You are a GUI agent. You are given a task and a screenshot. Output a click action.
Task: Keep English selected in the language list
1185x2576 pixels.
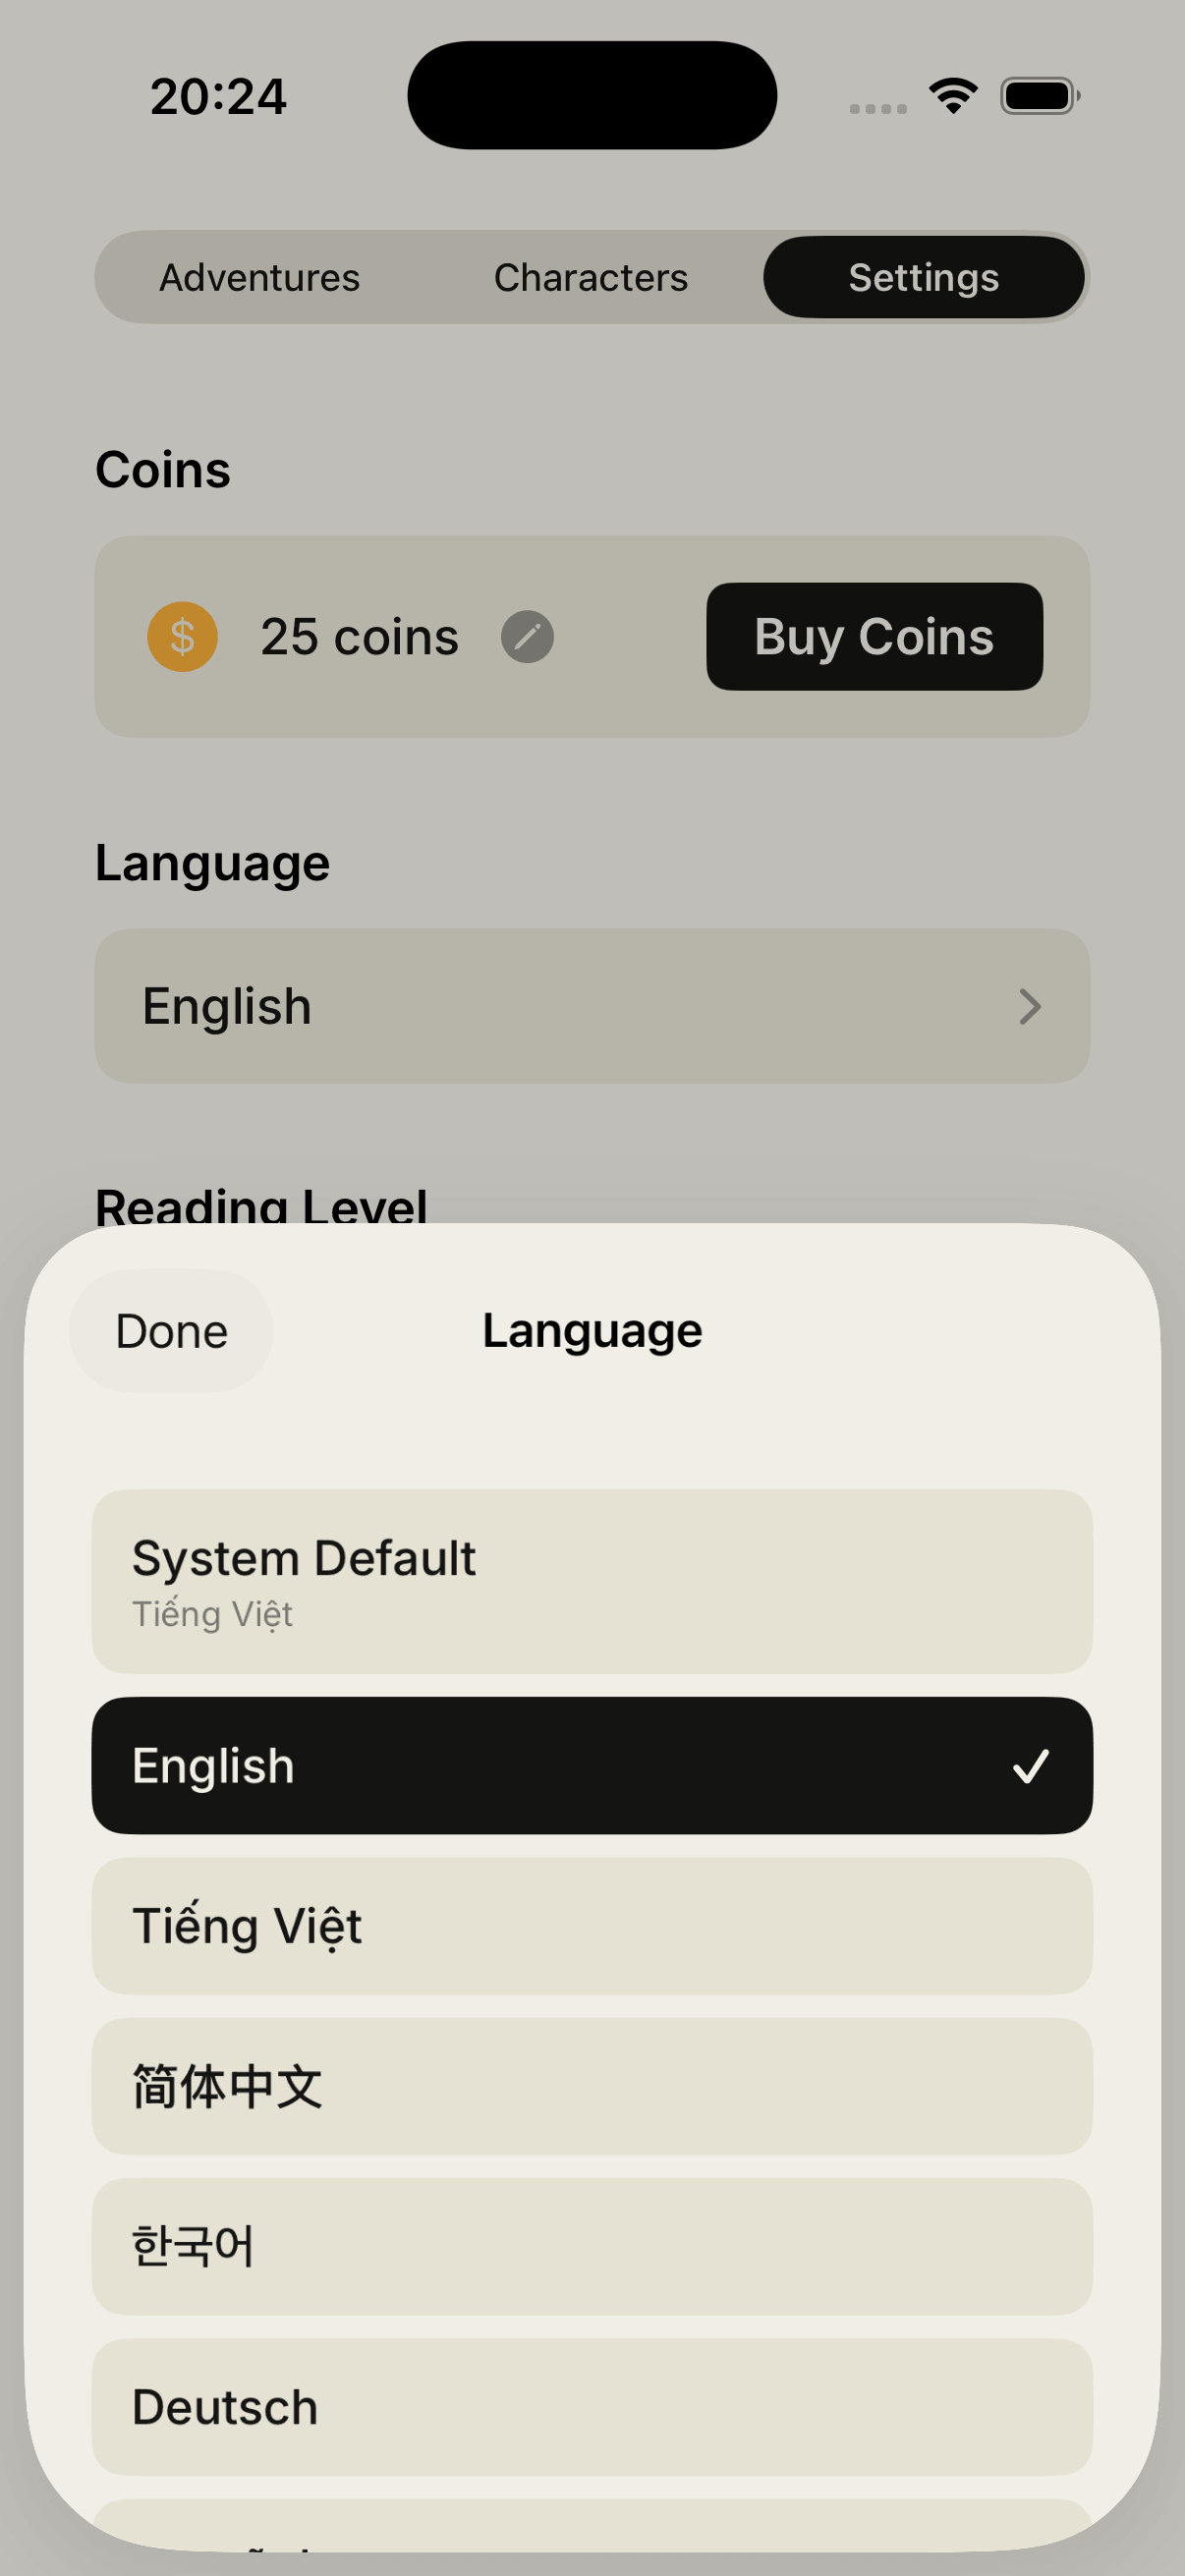tap(592, 1765)
